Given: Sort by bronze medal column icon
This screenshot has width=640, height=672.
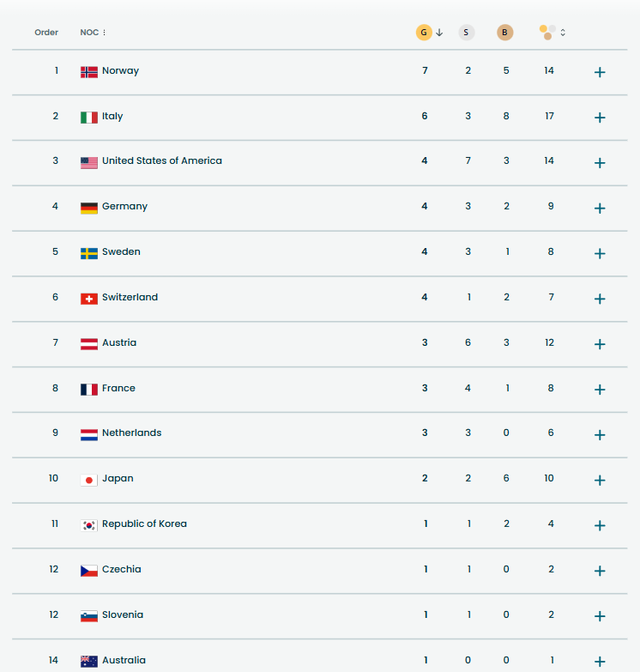Looking at the screenshot, I should (505, 33).
